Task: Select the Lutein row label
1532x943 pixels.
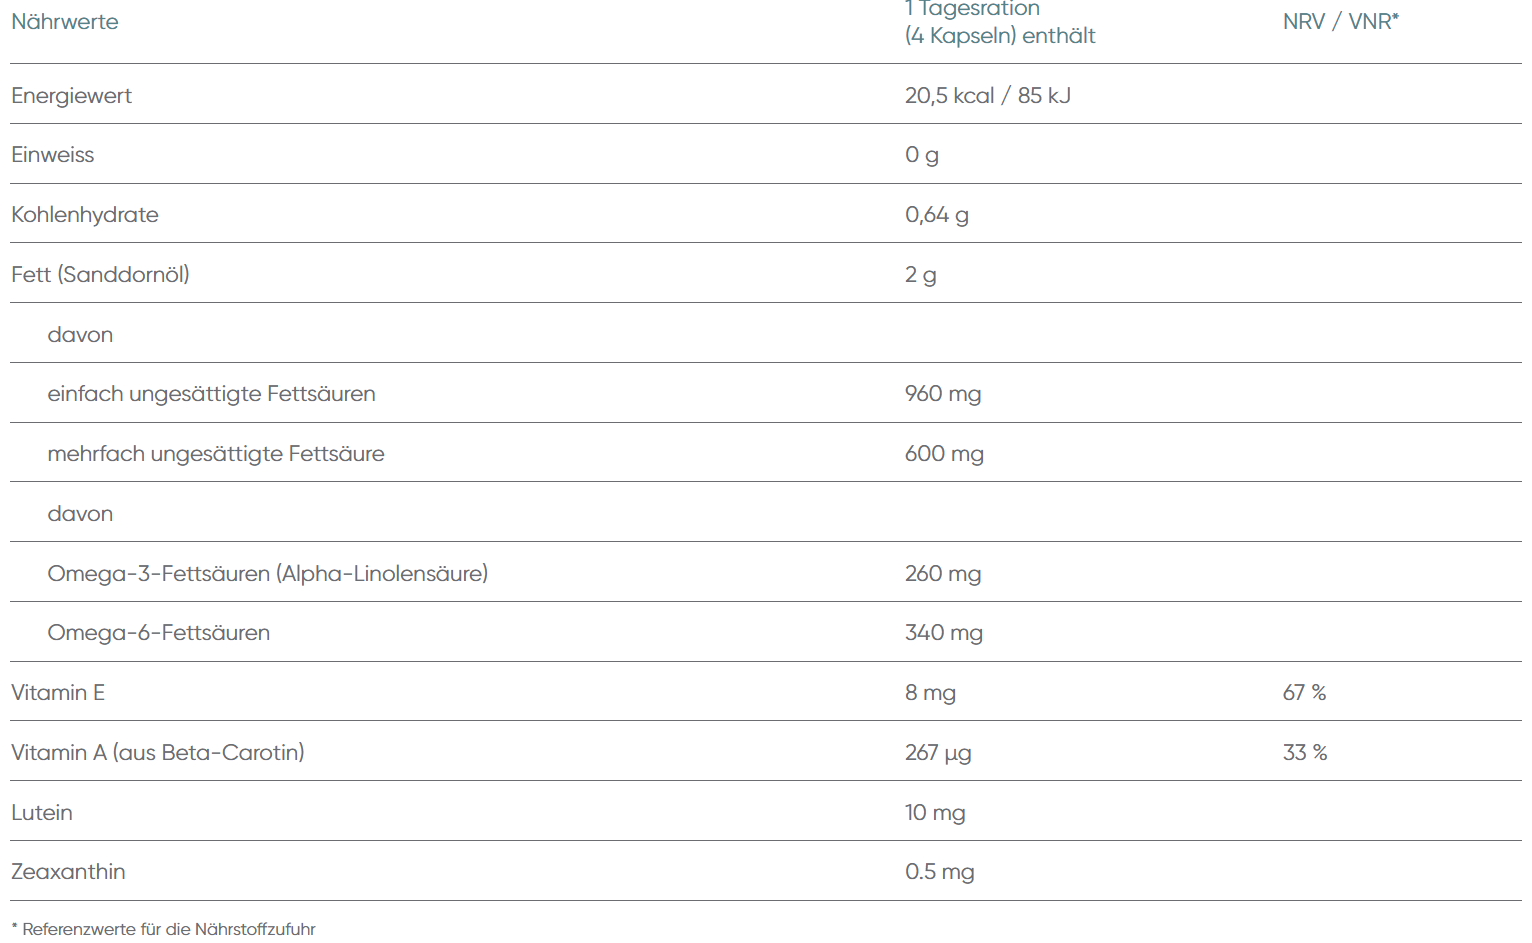Action: point(42,813)
